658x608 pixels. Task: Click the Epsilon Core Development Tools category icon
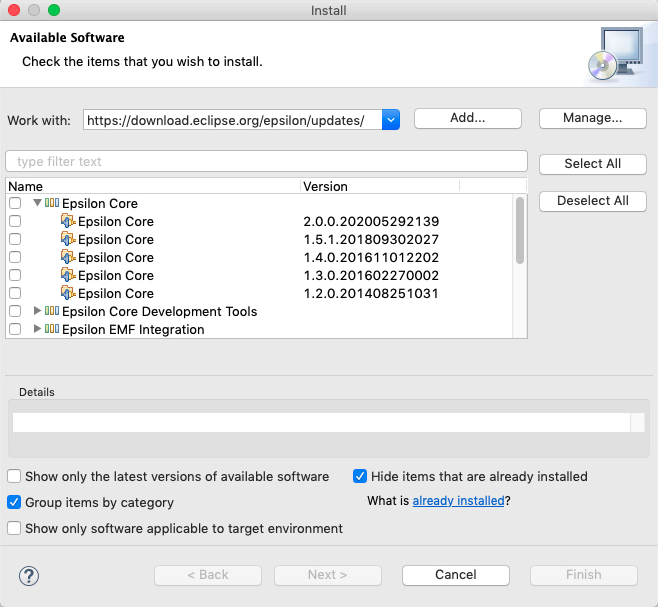(x=52, y=311)
